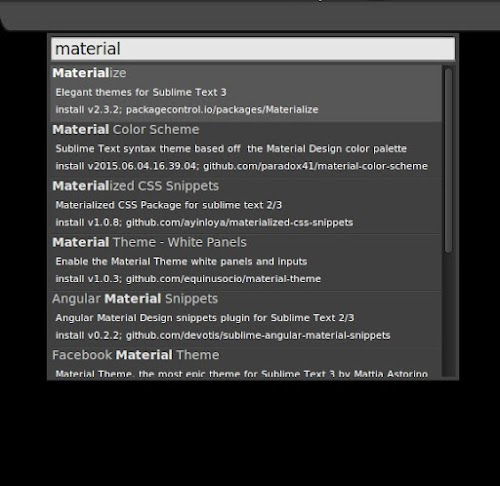Click the package list scrollbar thumb
Image resolution: width=500 pixels, height=486 pixels.
(x=449, y=160)
